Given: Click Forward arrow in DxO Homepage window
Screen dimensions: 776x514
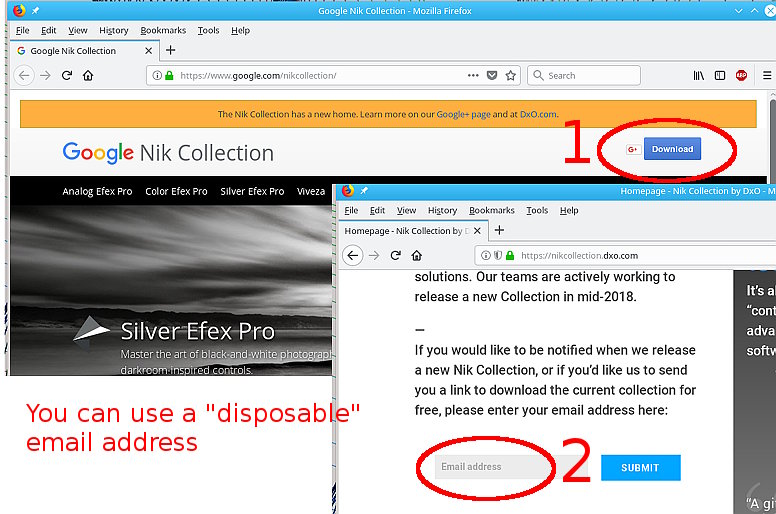Looking at the screenshot, I should (374, 256).
